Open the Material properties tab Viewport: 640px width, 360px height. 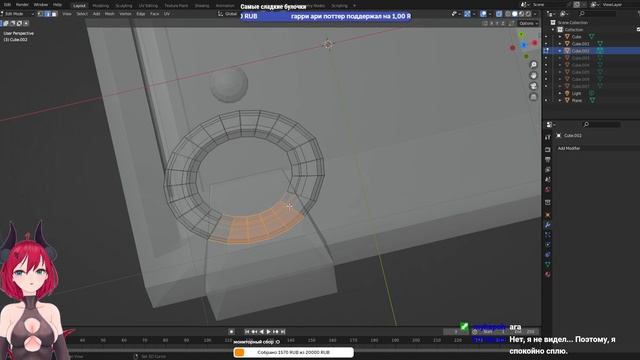pos(548,274)
